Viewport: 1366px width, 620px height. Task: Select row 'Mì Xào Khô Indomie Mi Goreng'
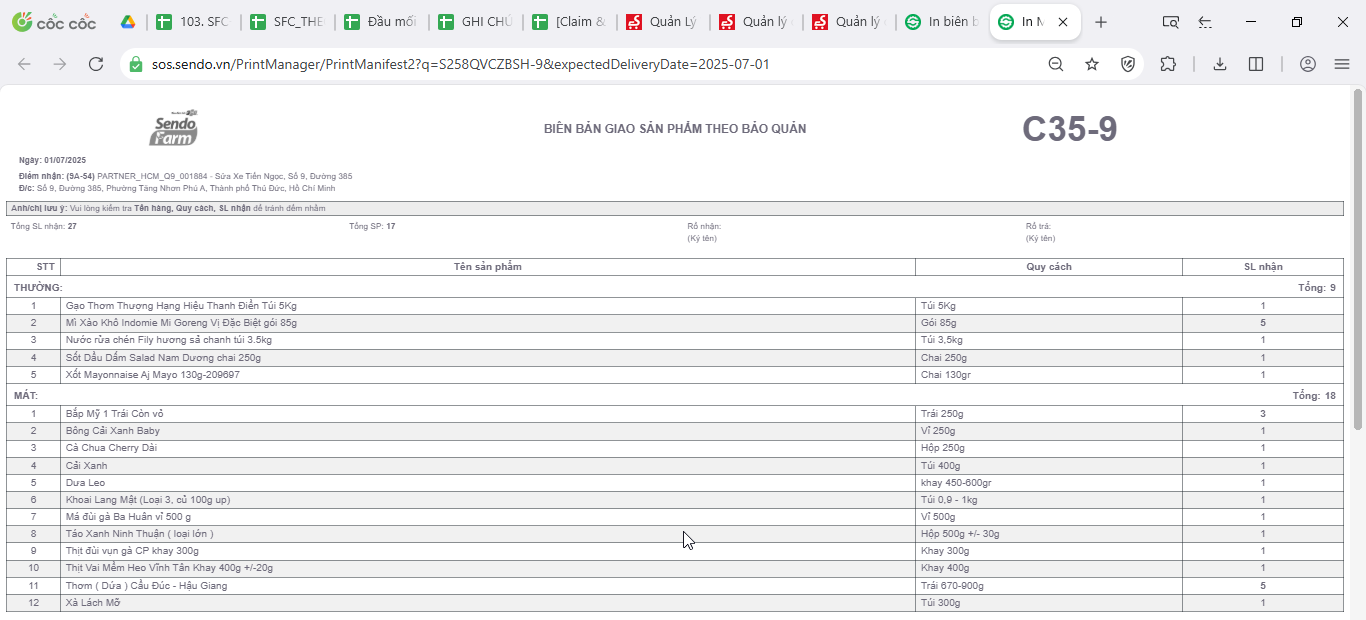click(x=675, y=323)
